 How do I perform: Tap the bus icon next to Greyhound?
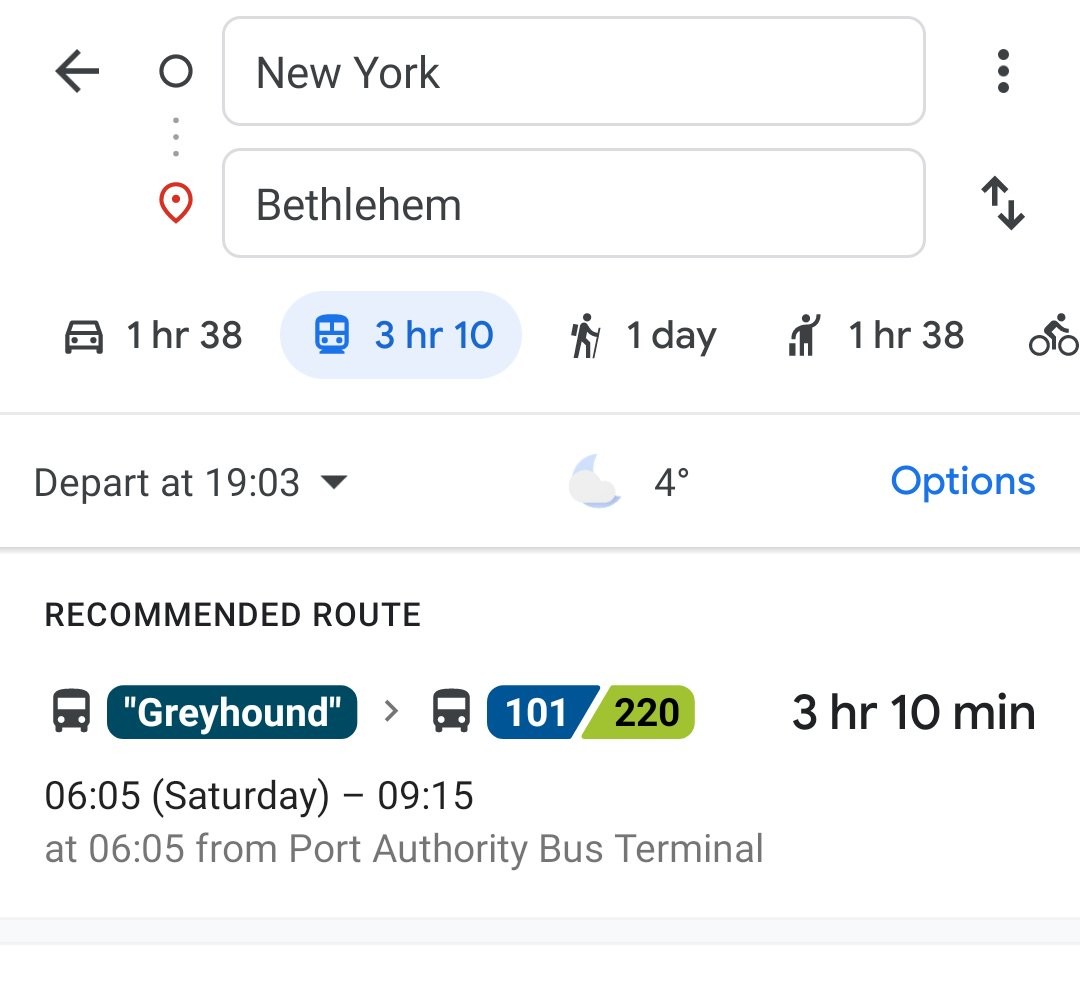(x=67, y=712)
